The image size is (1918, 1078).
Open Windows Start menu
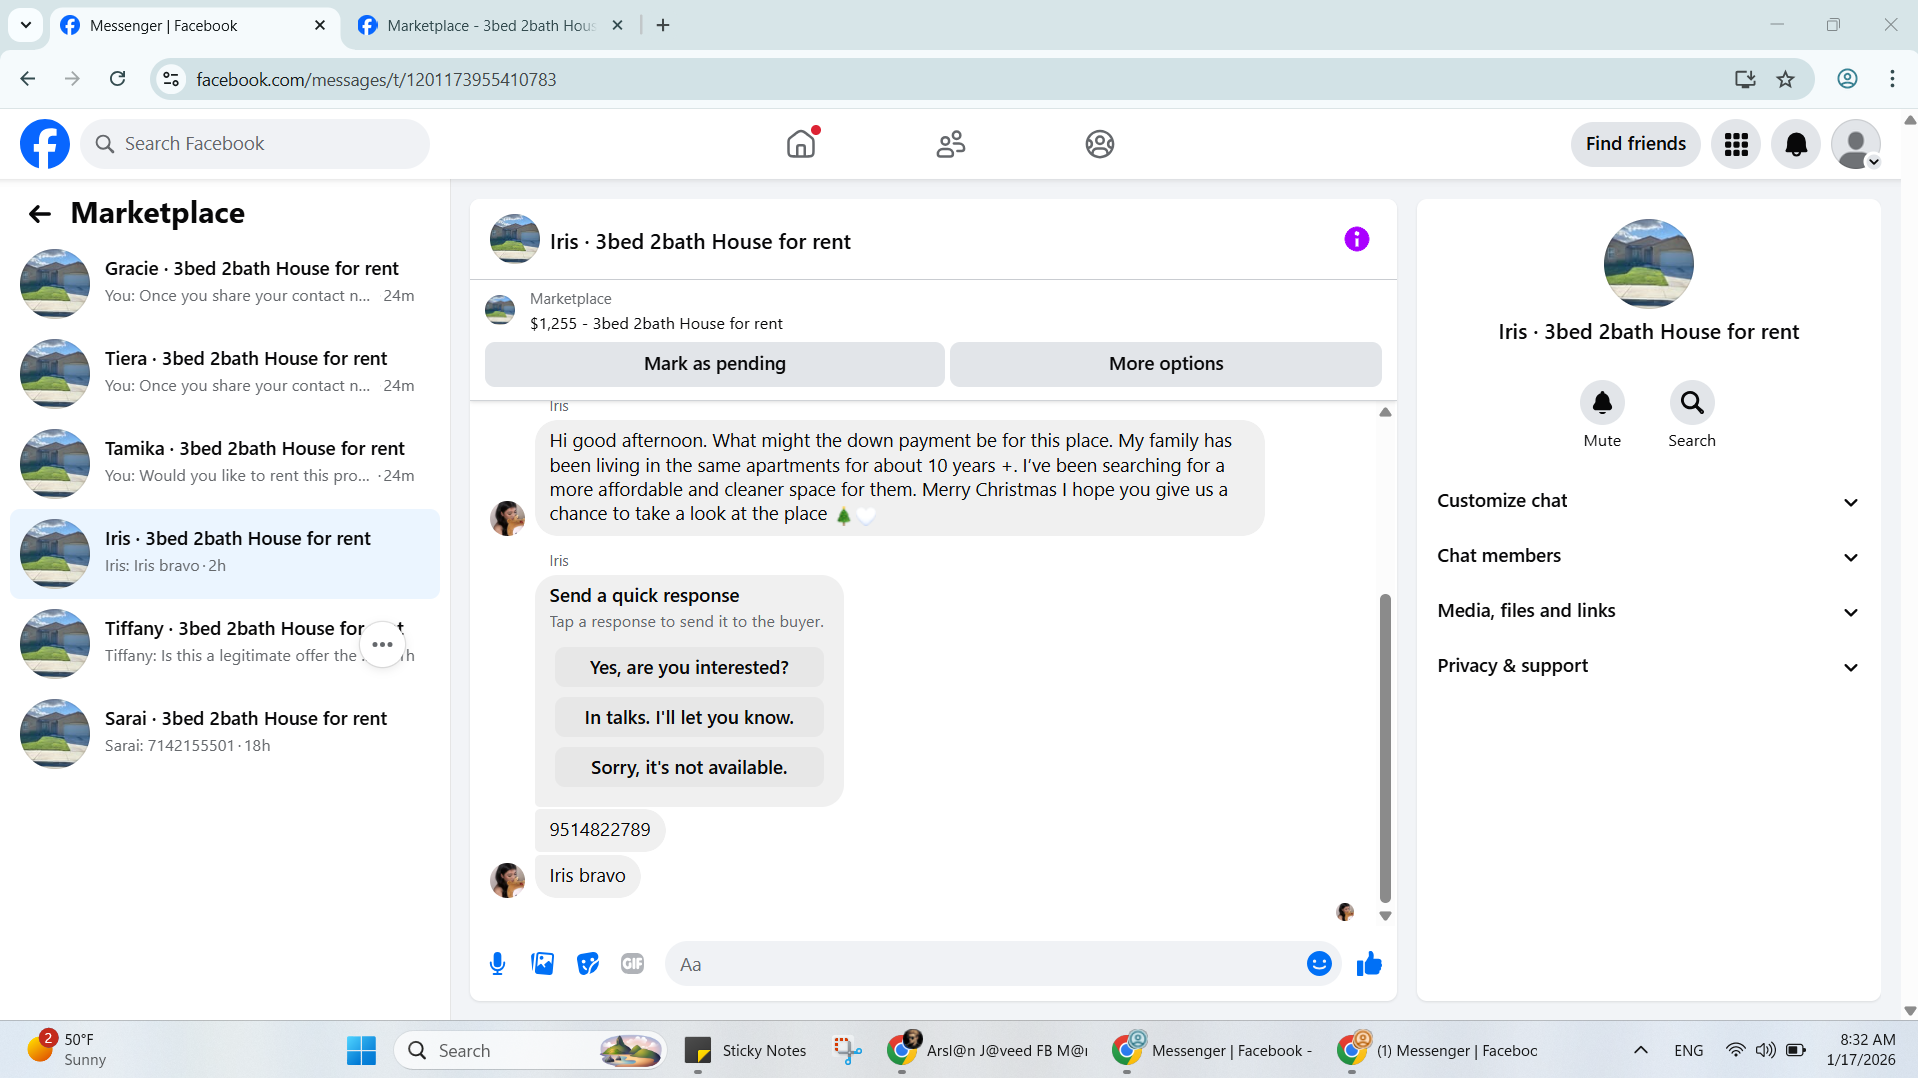(361, 1050)
